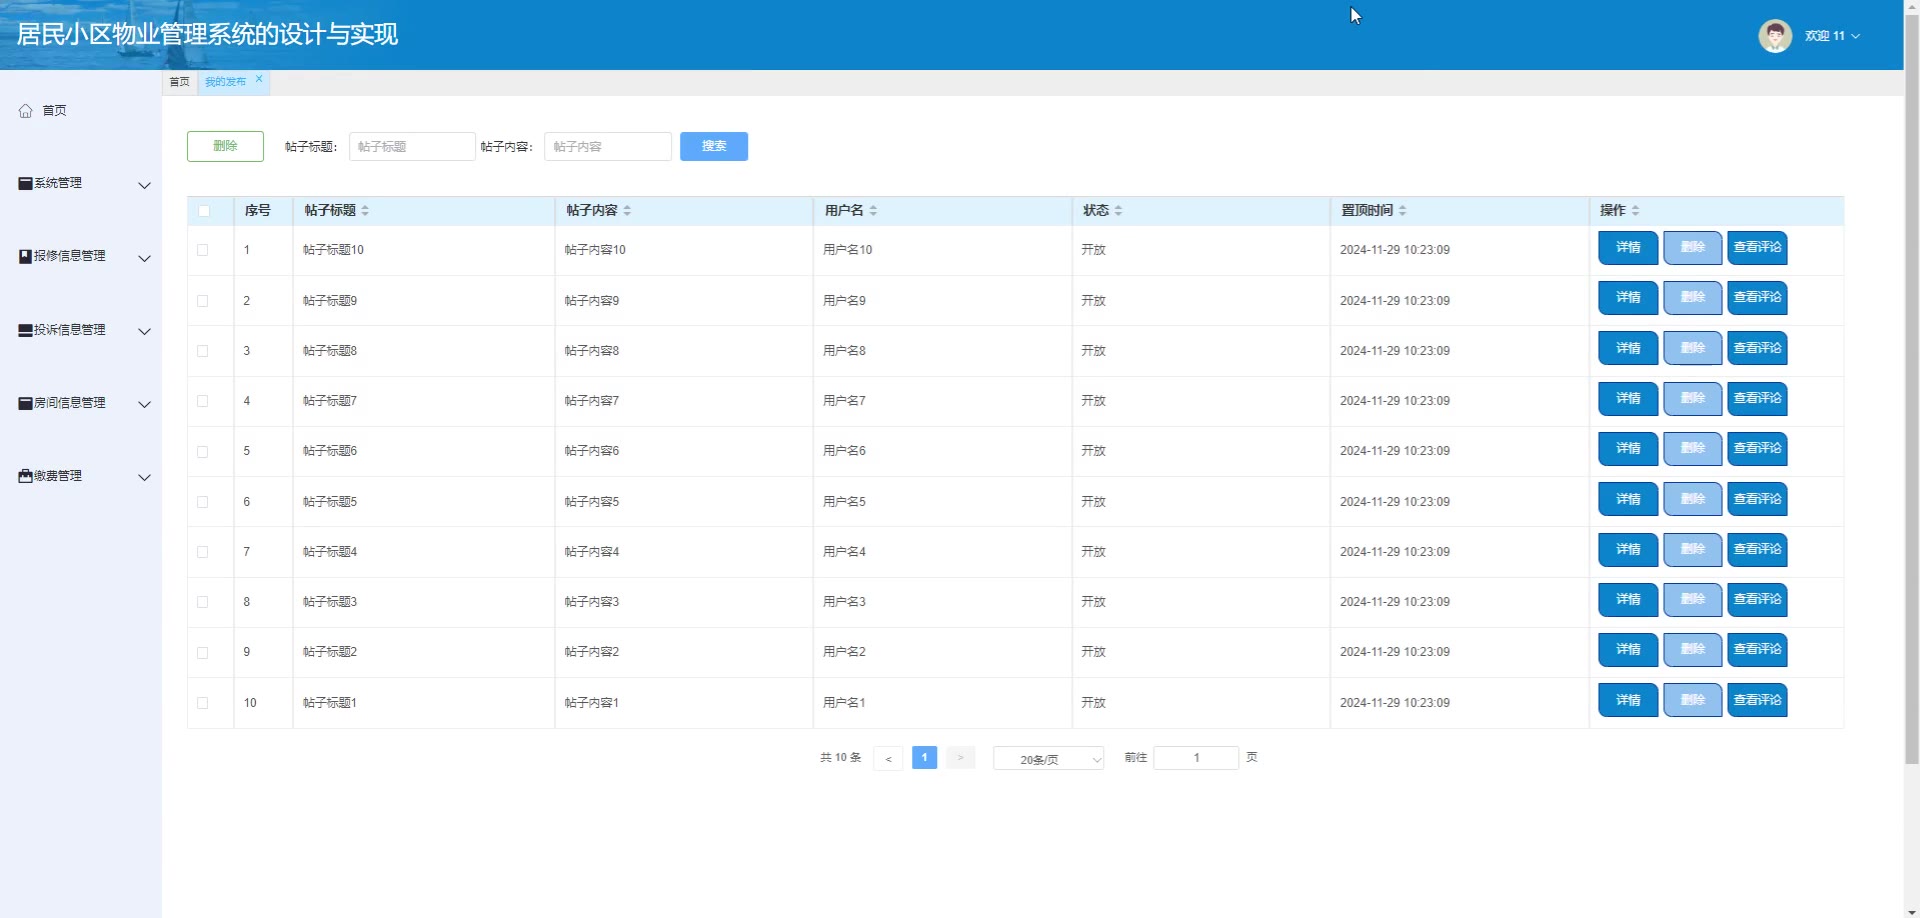Check the box for row 帖子标题10
This screenshot has width=1920, height=918.
click(x=203, y=250)
